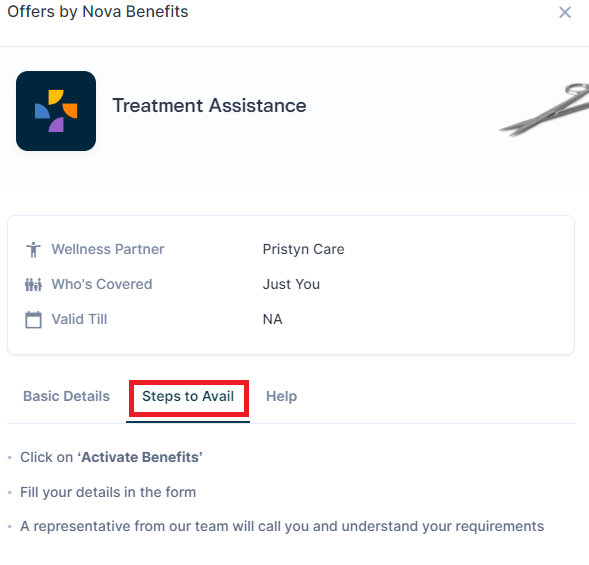Click the Valid Till label
This screenshot has height=565, width=589.
79,319
